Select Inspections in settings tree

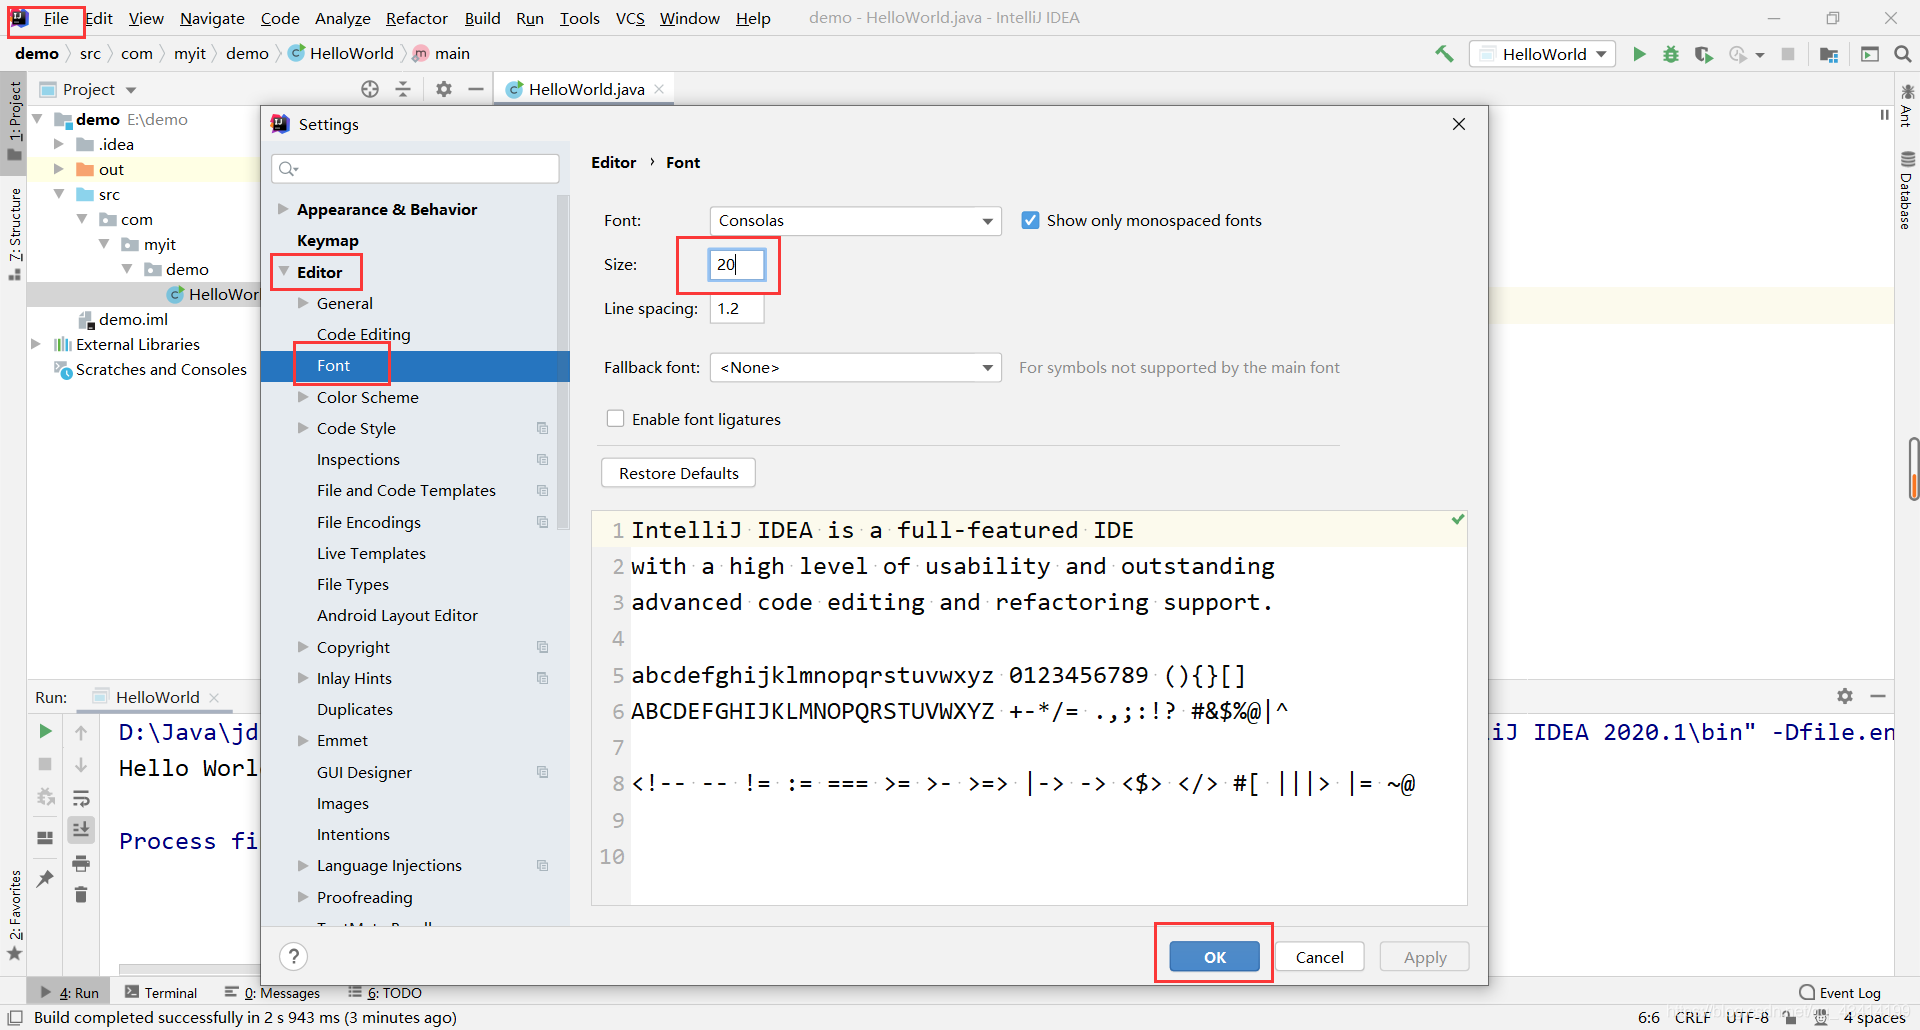click(x=358, y=459)
